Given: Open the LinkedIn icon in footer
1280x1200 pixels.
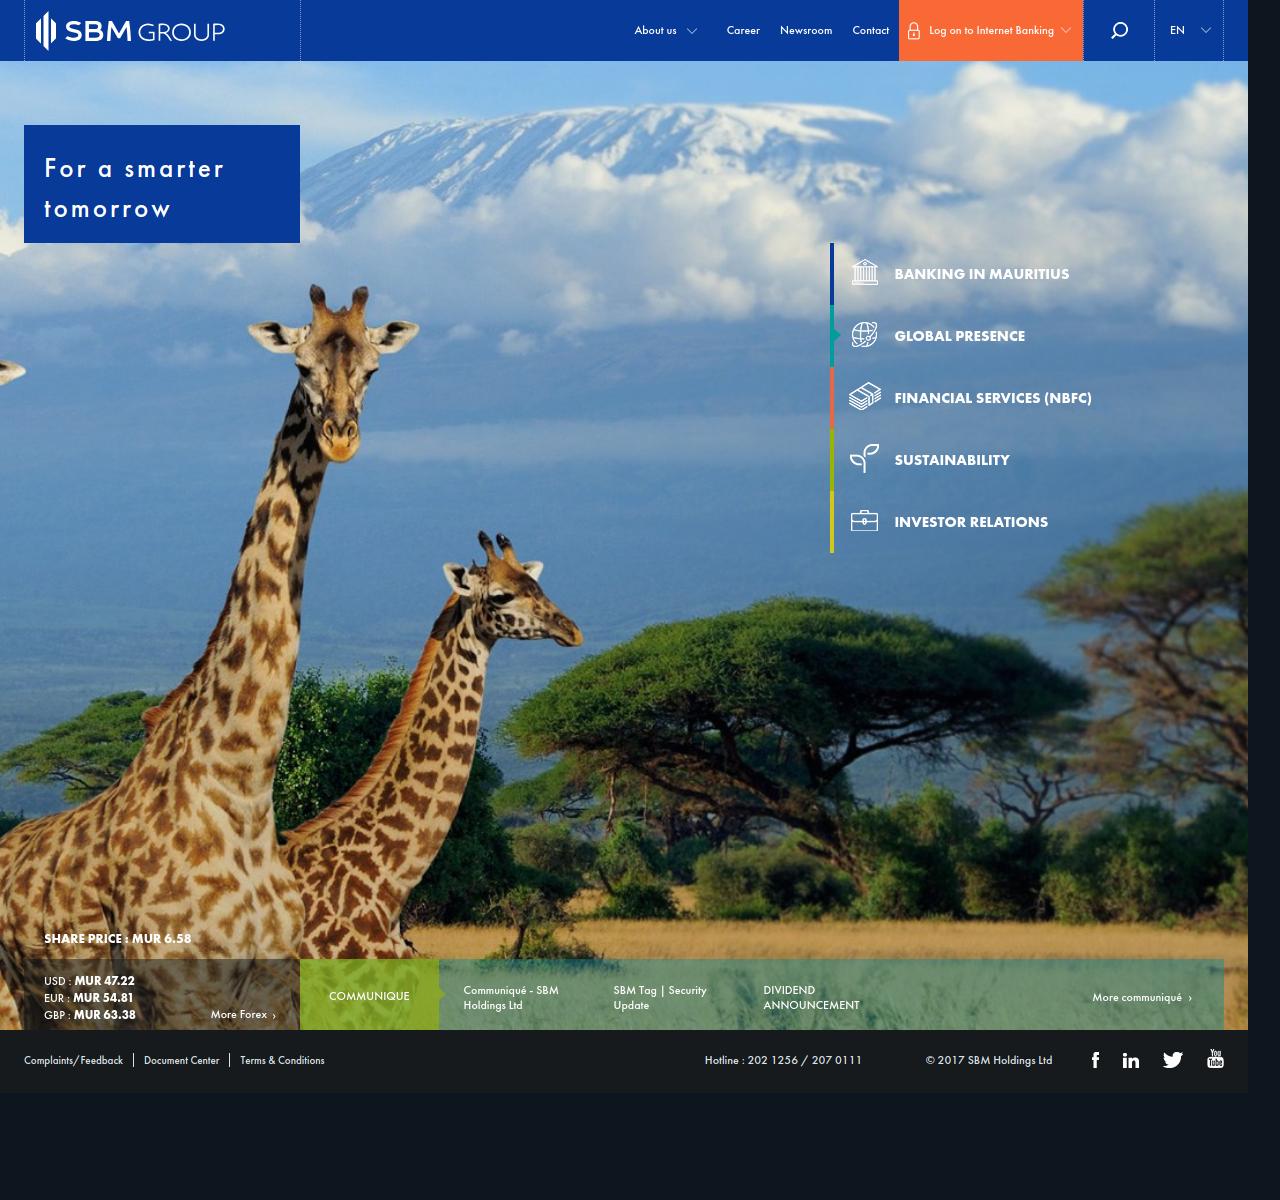Looking at the screenshot, I should click(x=1130, y=1060).
